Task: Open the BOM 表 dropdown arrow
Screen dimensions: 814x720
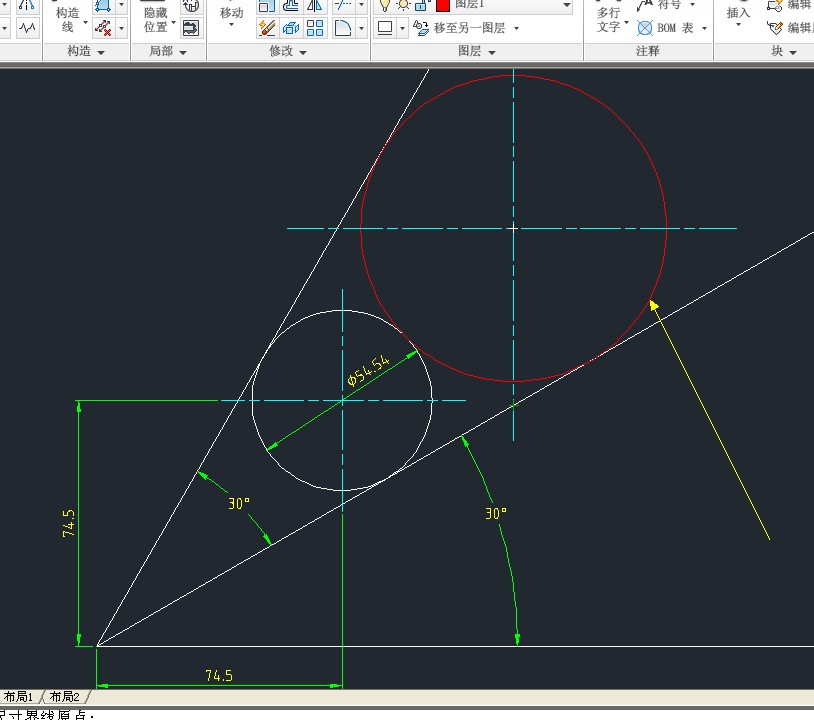Action: [x=704, y=28]
